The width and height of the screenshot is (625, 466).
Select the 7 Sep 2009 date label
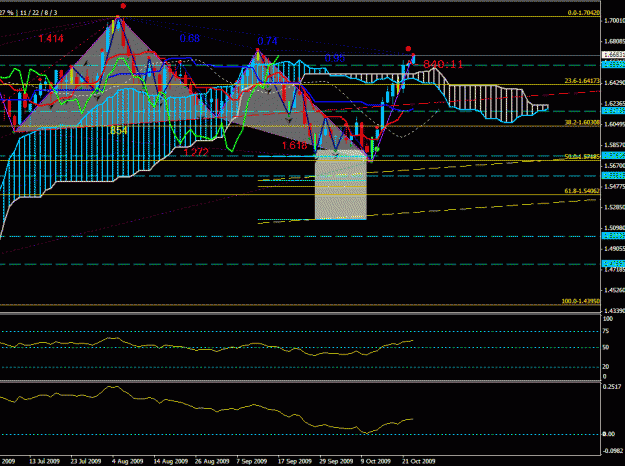coord(252,461)
